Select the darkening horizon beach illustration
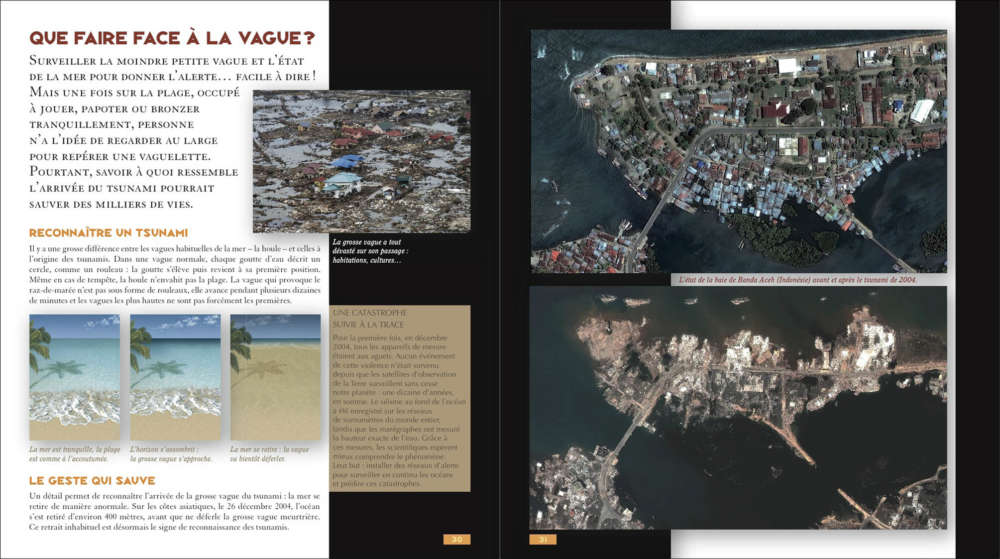 175,377
